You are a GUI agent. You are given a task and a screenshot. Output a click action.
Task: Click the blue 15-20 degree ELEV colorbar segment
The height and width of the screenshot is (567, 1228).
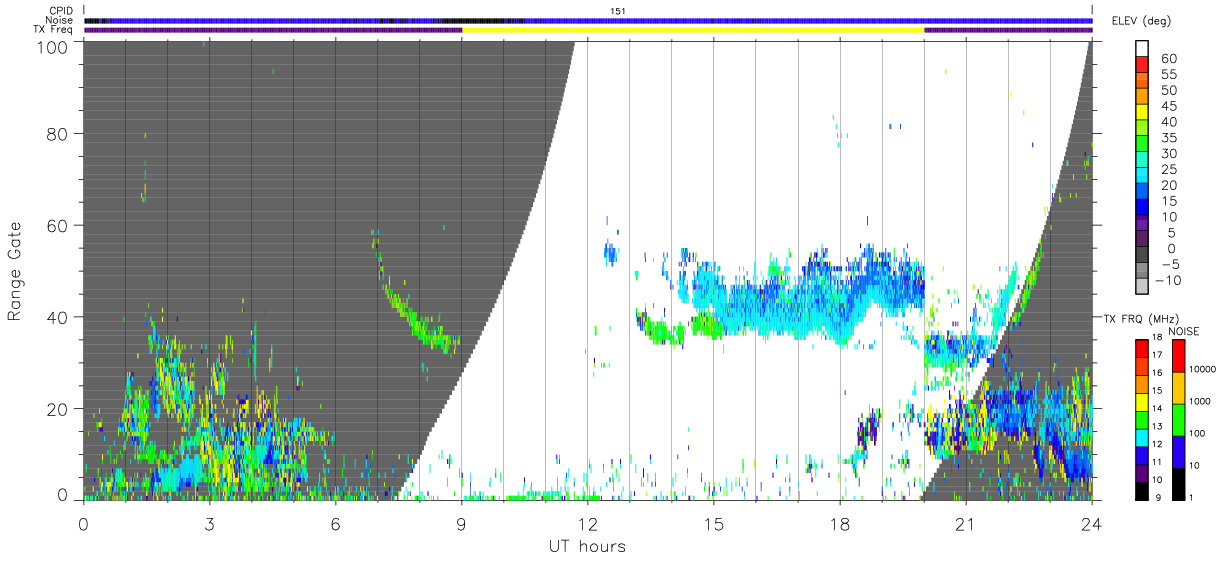pos(1142,192)
